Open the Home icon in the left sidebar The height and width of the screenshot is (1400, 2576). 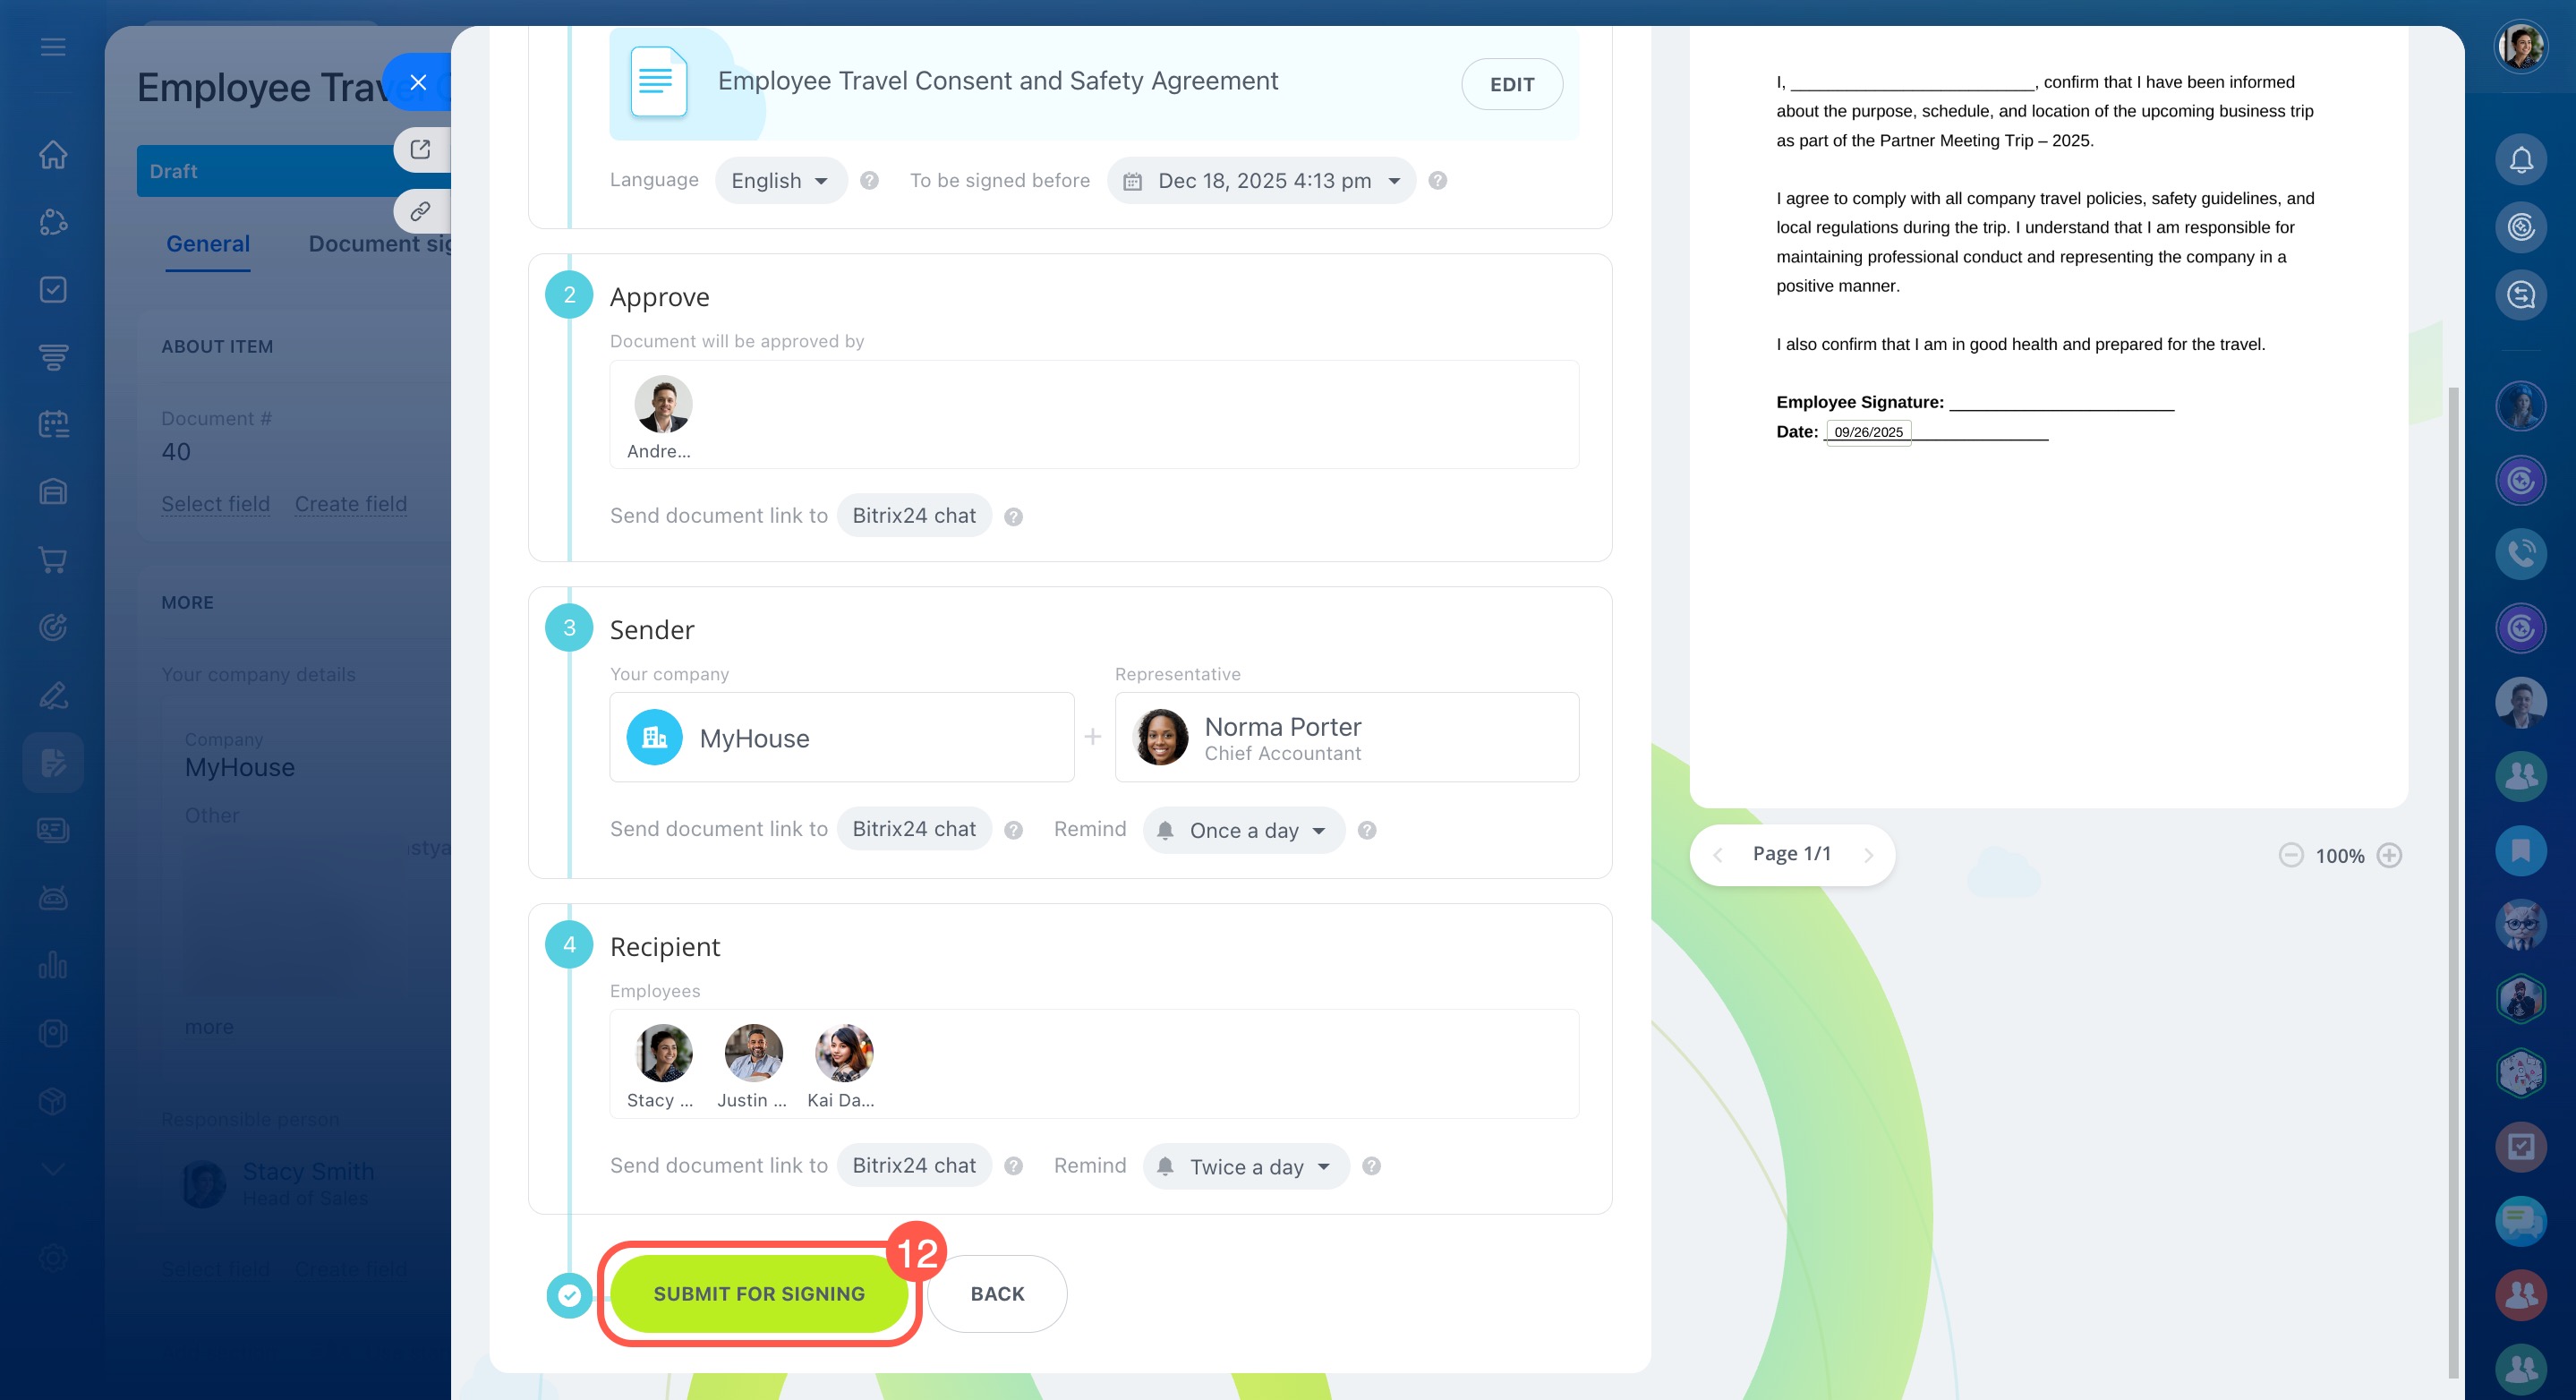[x=53, y=155]
